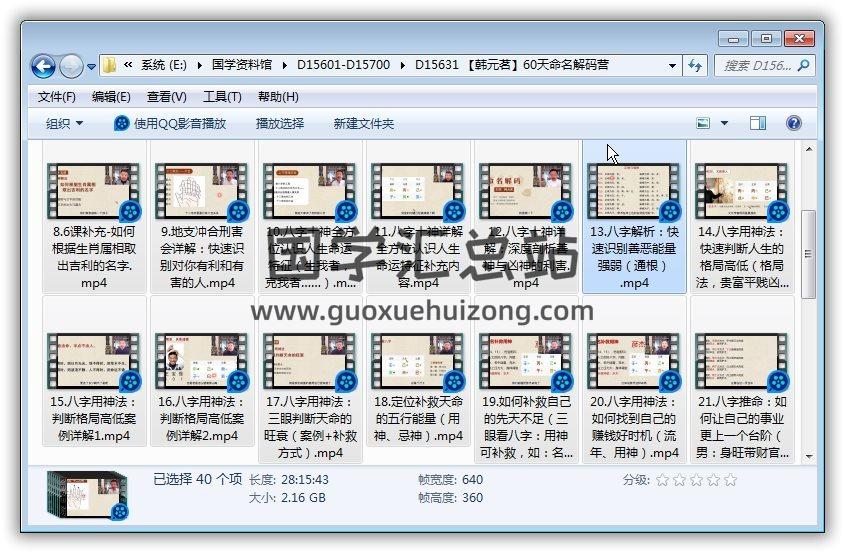The height and width of the screenshot is (553, 845).
Task: Select video thumbnail 11.八字十神详解
Action: [418, 191]
